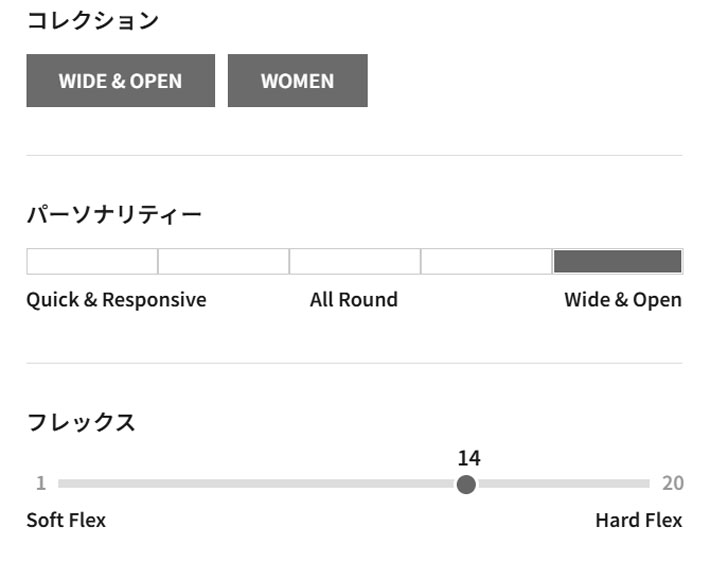The width and height of the screenshot is (710, 562).
Task: Click the All Round label
Action: pos(354,300)
